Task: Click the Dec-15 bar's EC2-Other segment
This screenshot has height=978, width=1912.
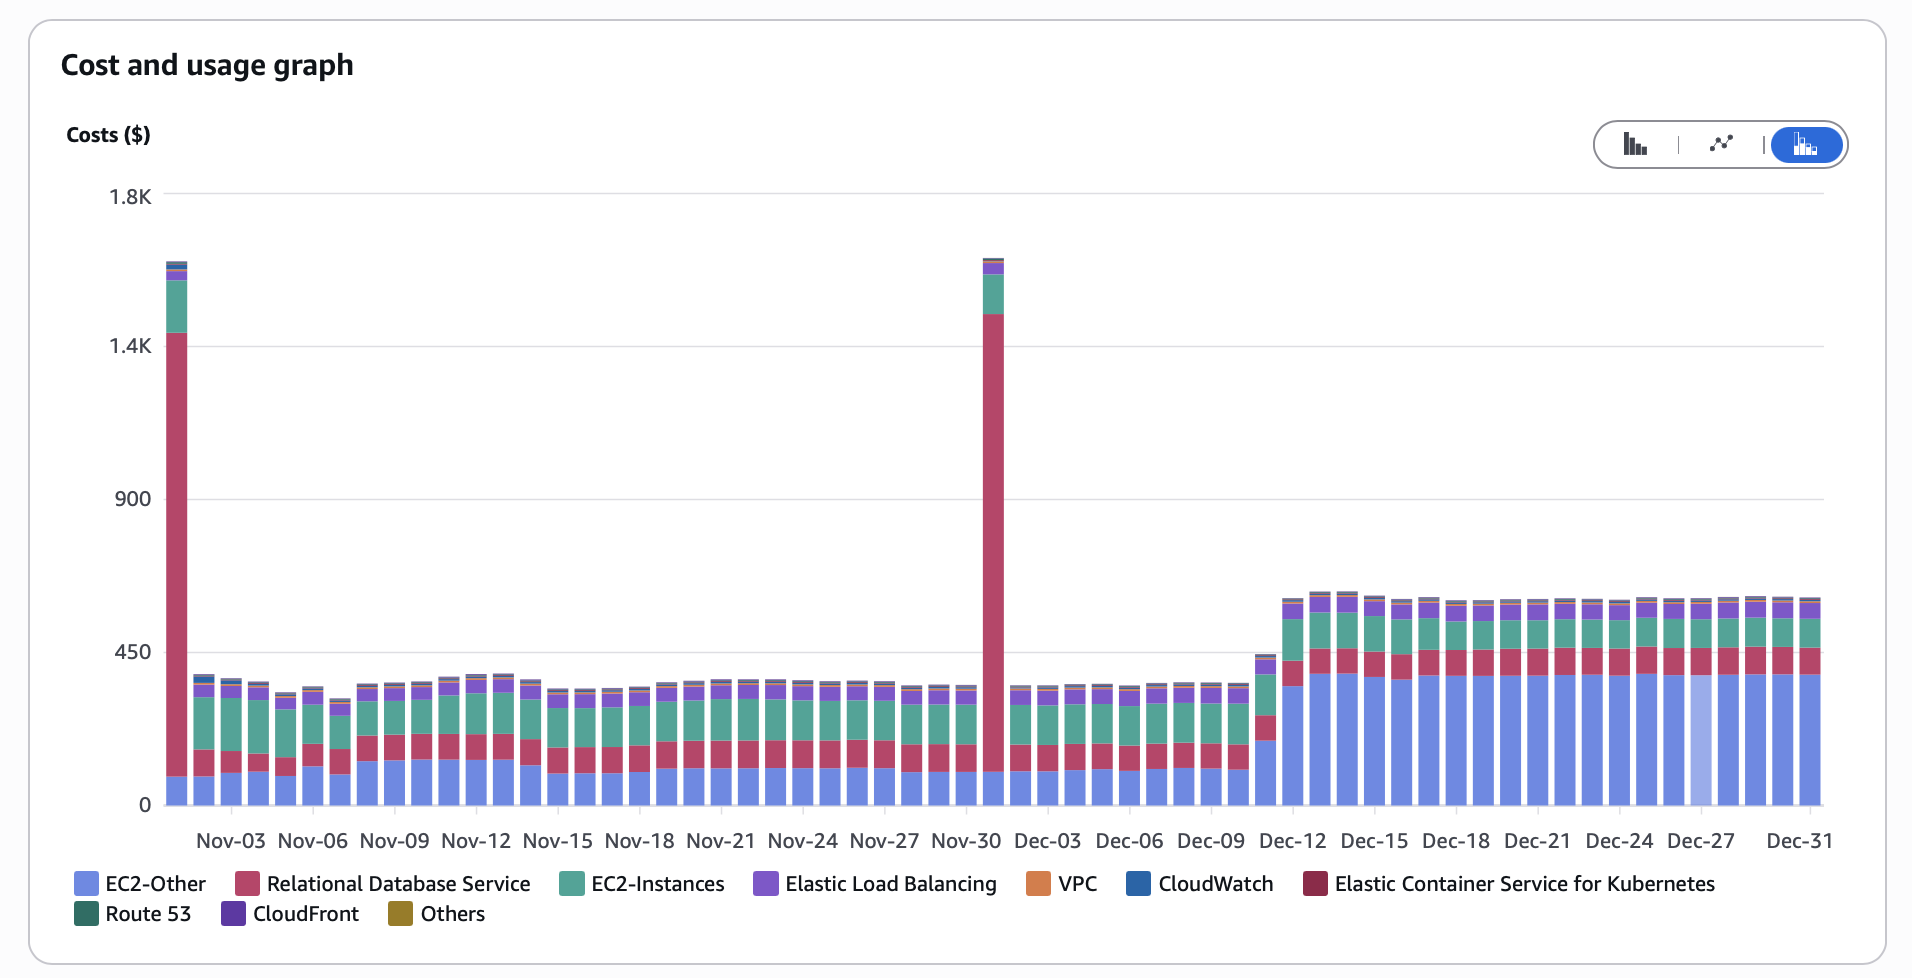Action: pyautogui.click(x=1374, y=740)
